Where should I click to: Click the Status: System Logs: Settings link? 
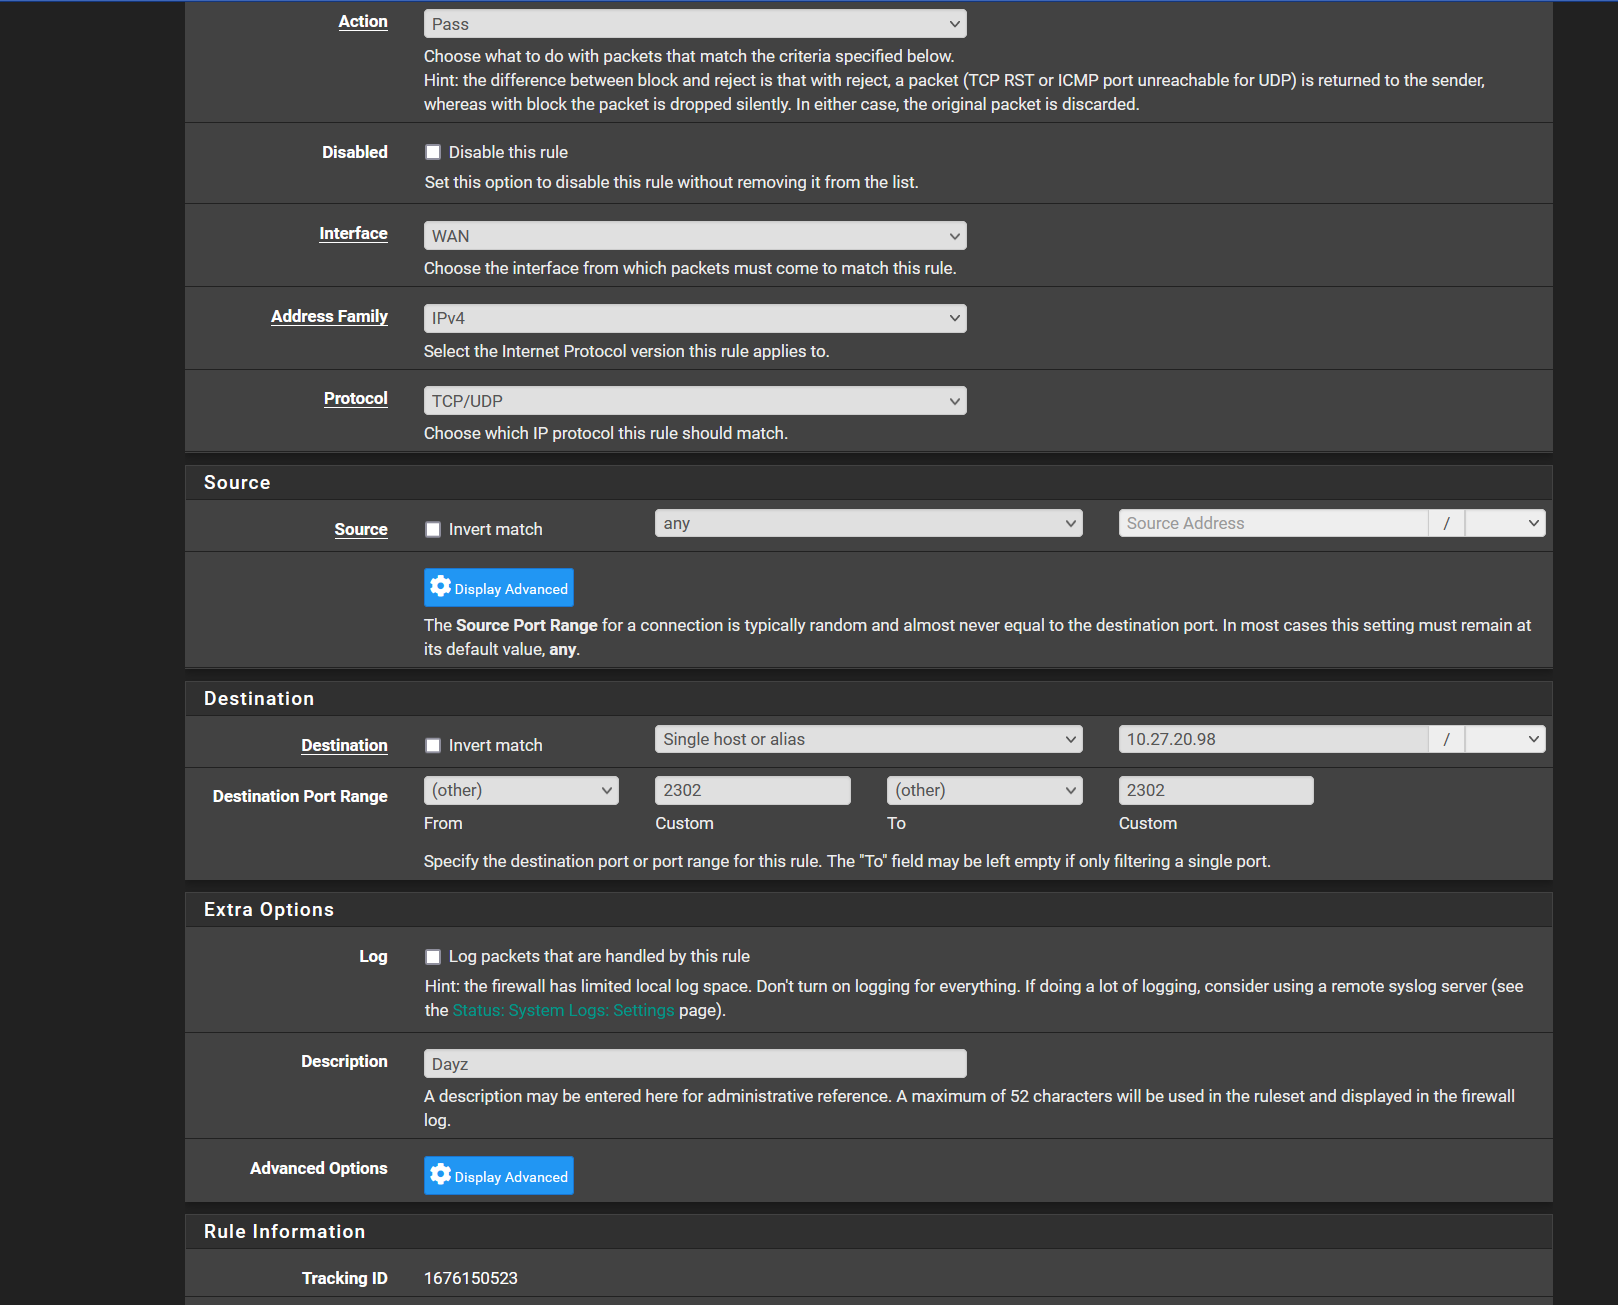564,1010
